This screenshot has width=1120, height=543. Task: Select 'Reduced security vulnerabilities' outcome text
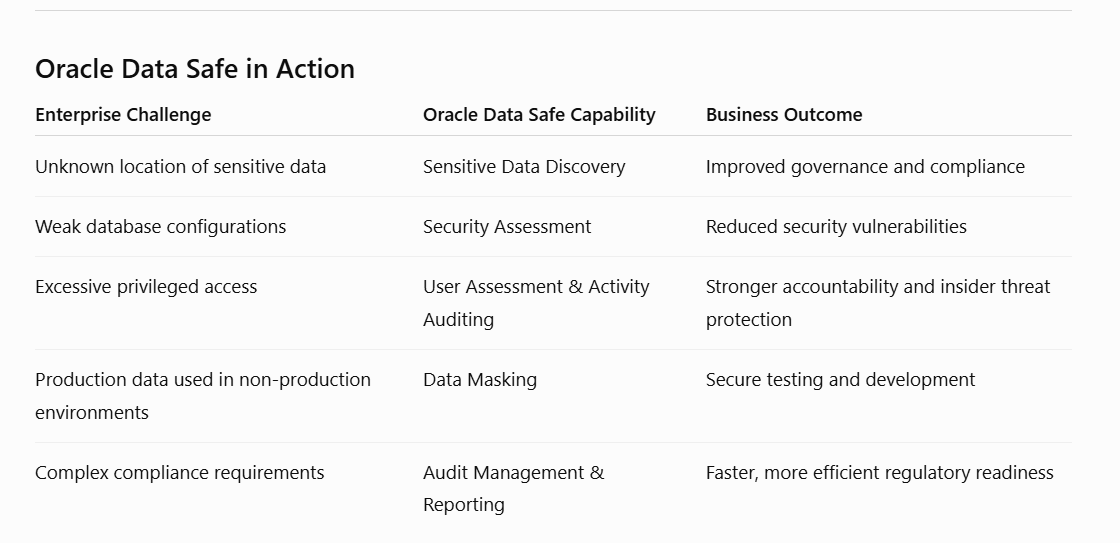[x=836, y=226]
